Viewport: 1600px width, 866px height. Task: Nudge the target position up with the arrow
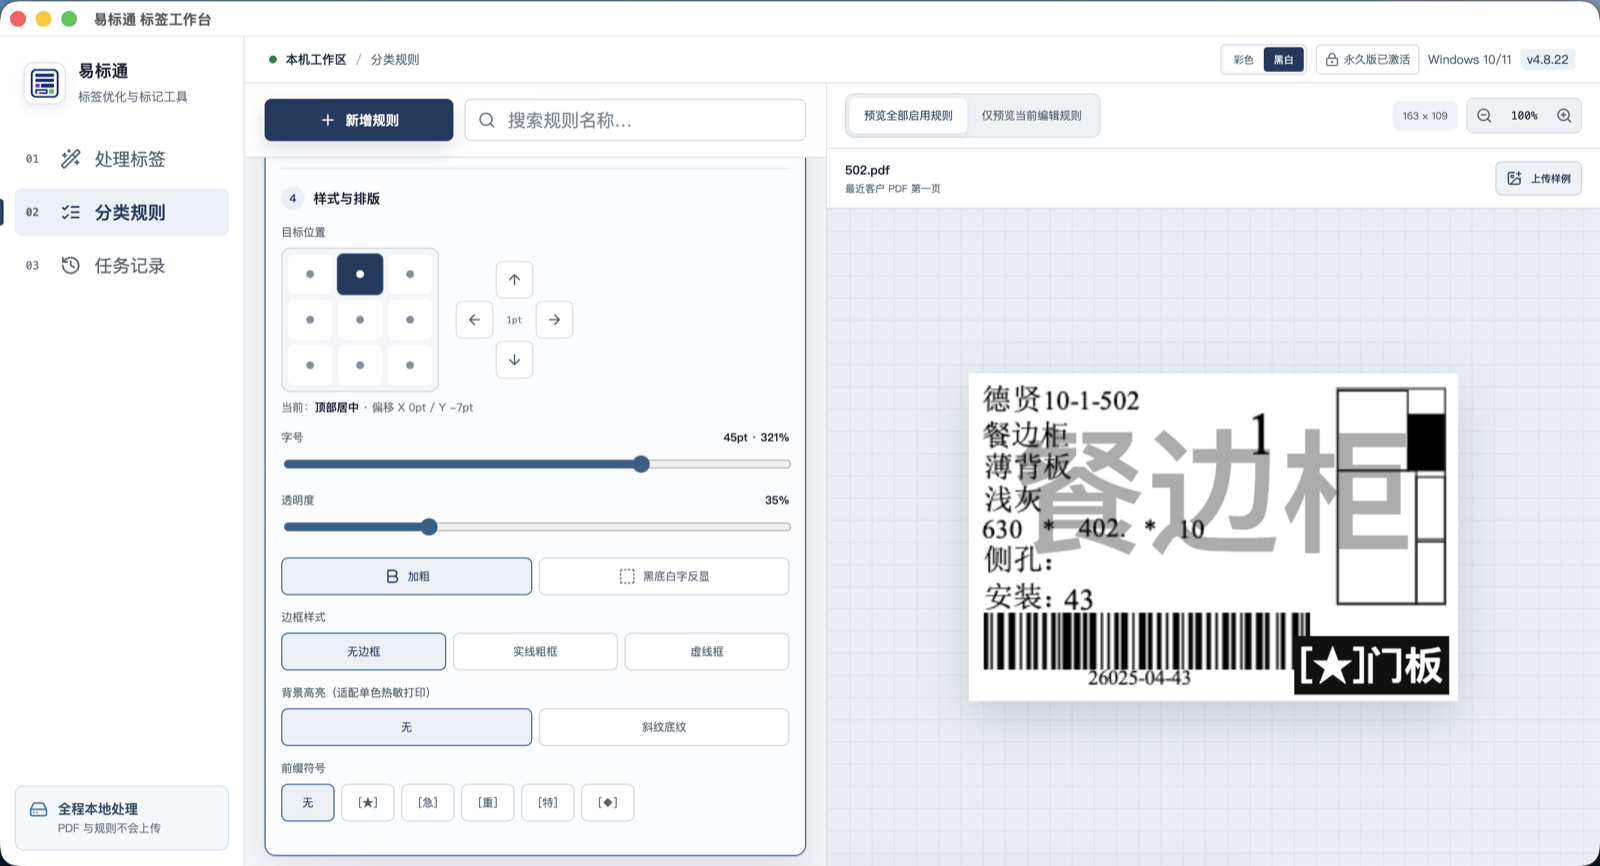pos(514,280)
